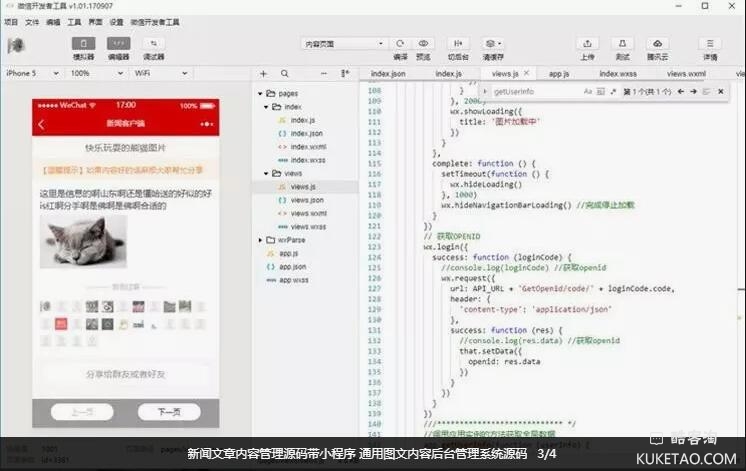Open views.wxss in the file tree

[308, 227]
